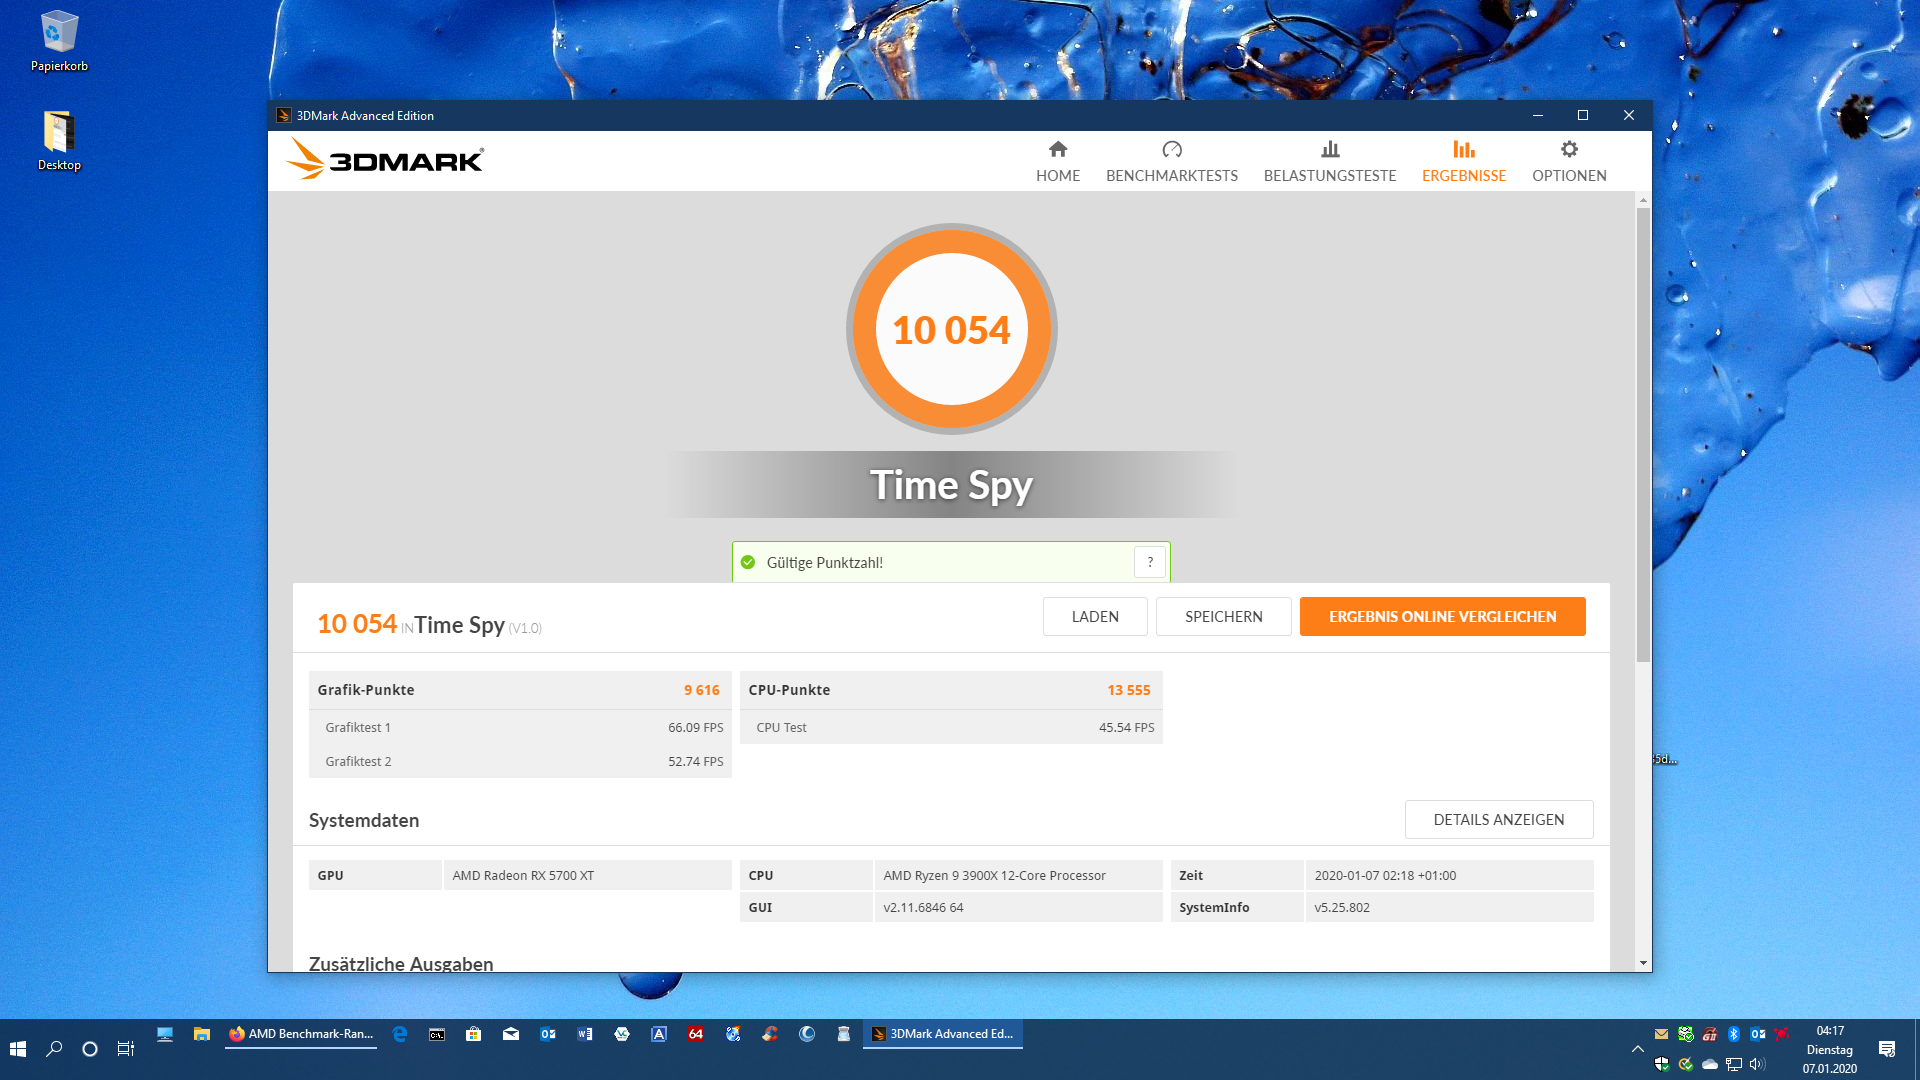This screenshot has width=1920, height=1080.
Task: Switch to Firefox AMD Benchmark taskbar item
Action: point(301,1034)
